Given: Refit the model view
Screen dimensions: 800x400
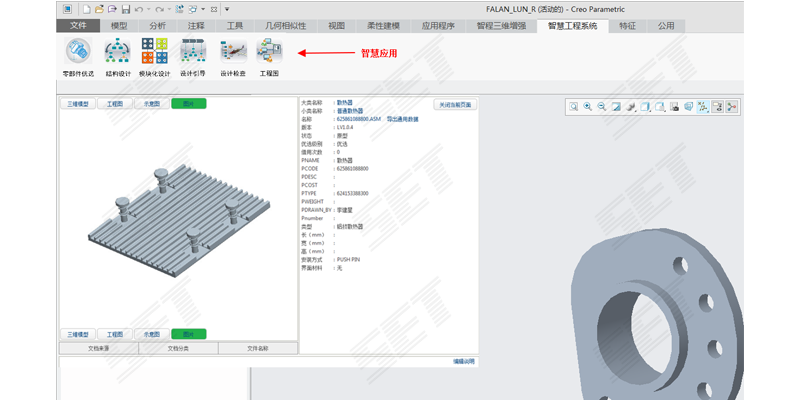Looking at the screenshot, I should [573, 106].
